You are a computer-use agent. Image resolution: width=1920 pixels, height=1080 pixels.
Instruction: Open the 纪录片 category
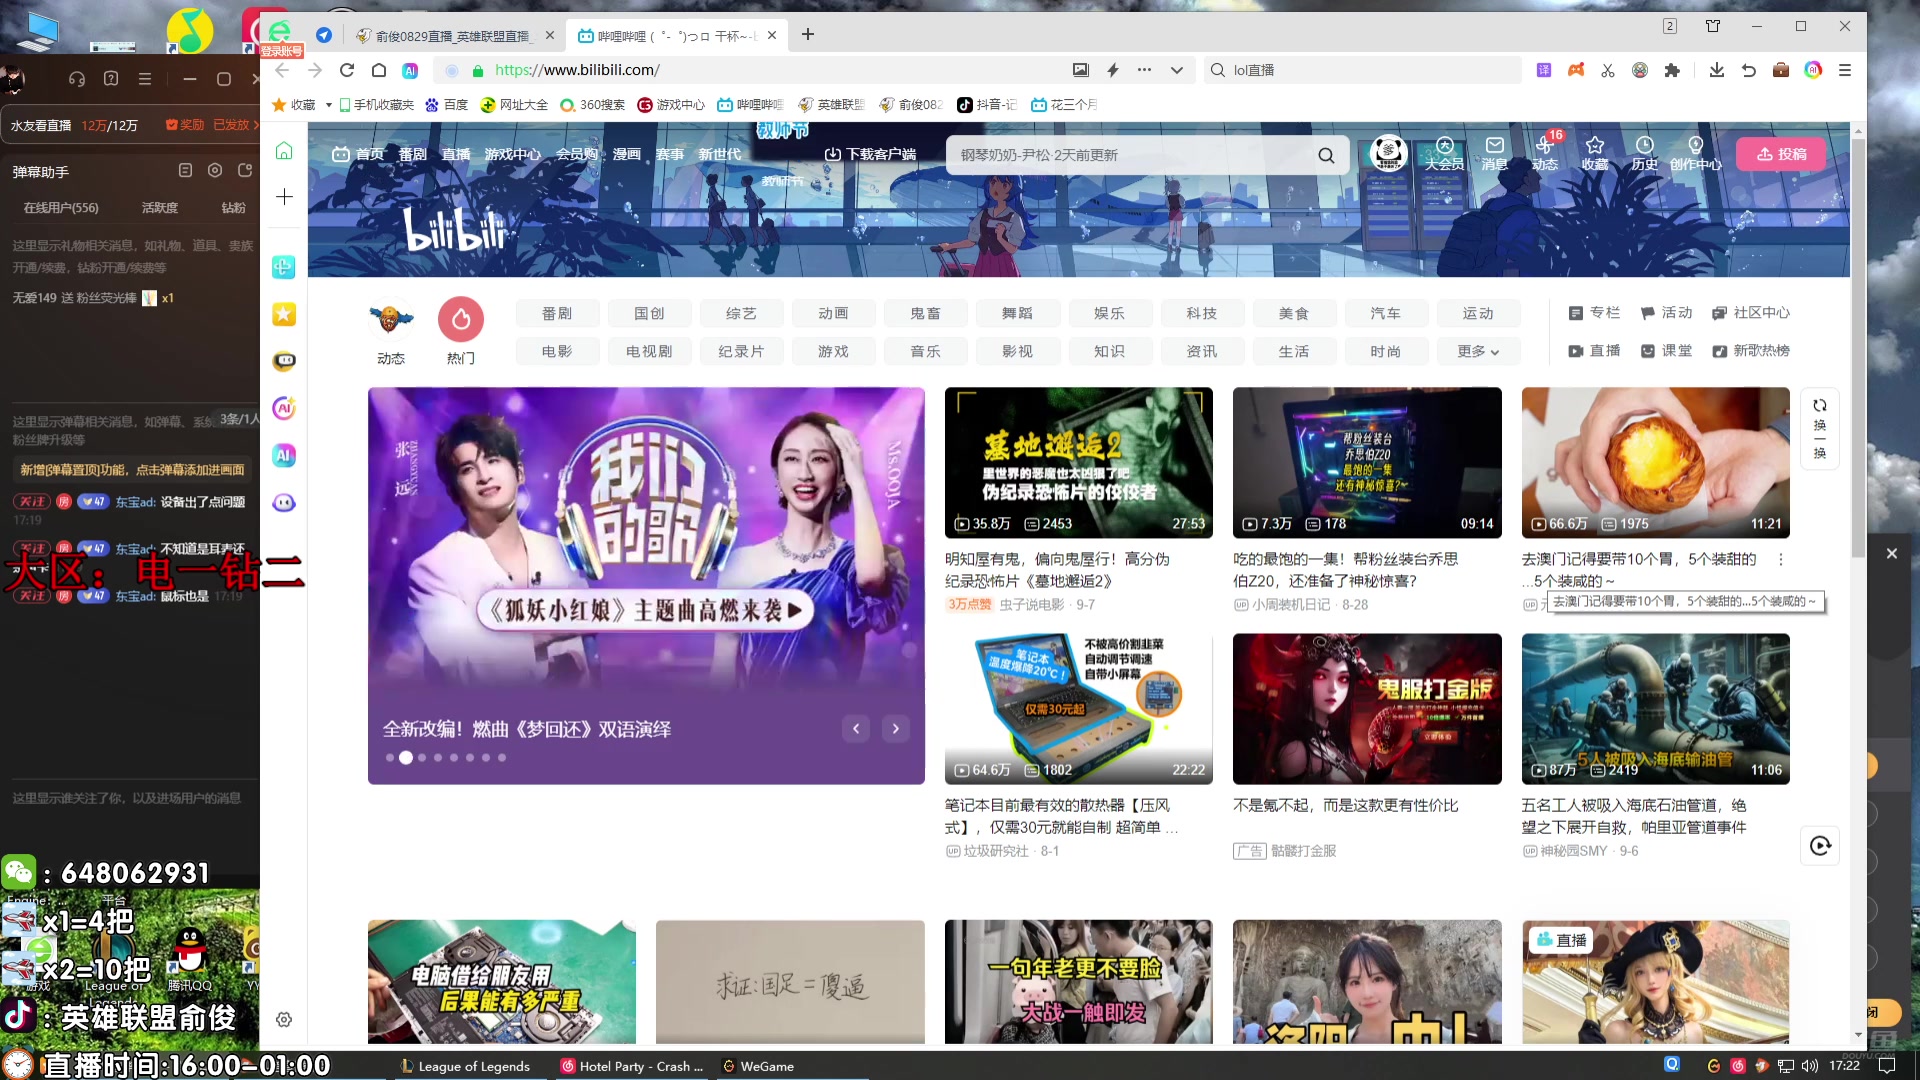tap(742, 351)
